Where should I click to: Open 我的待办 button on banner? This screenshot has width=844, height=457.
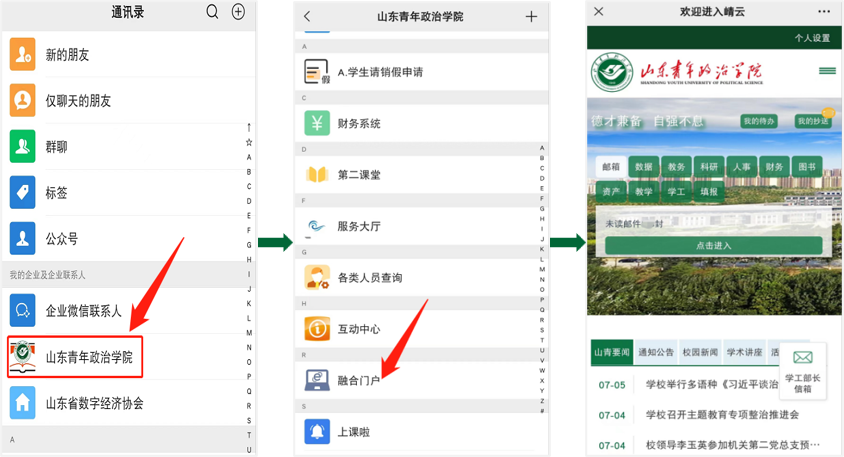click(x=759, y=121)
